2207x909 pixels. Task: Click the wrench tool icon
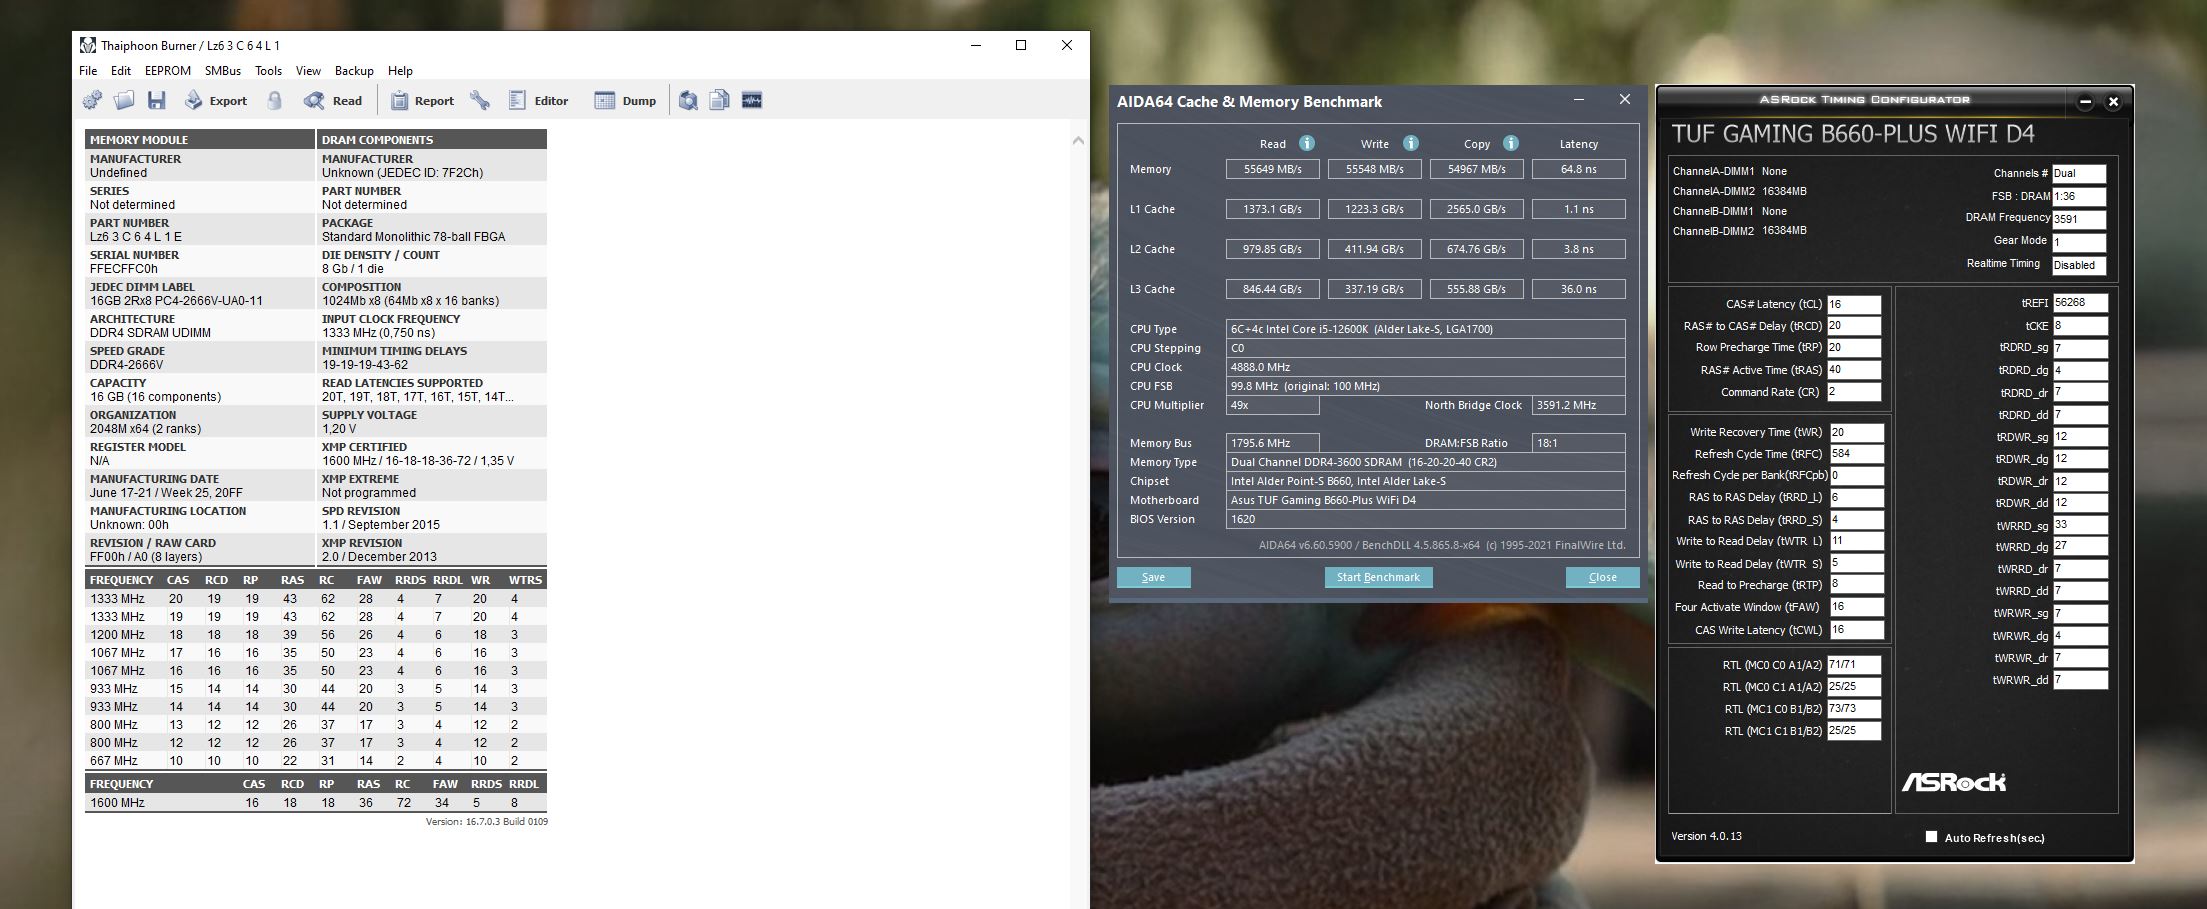pyautogui.click(x=480, y=100)
